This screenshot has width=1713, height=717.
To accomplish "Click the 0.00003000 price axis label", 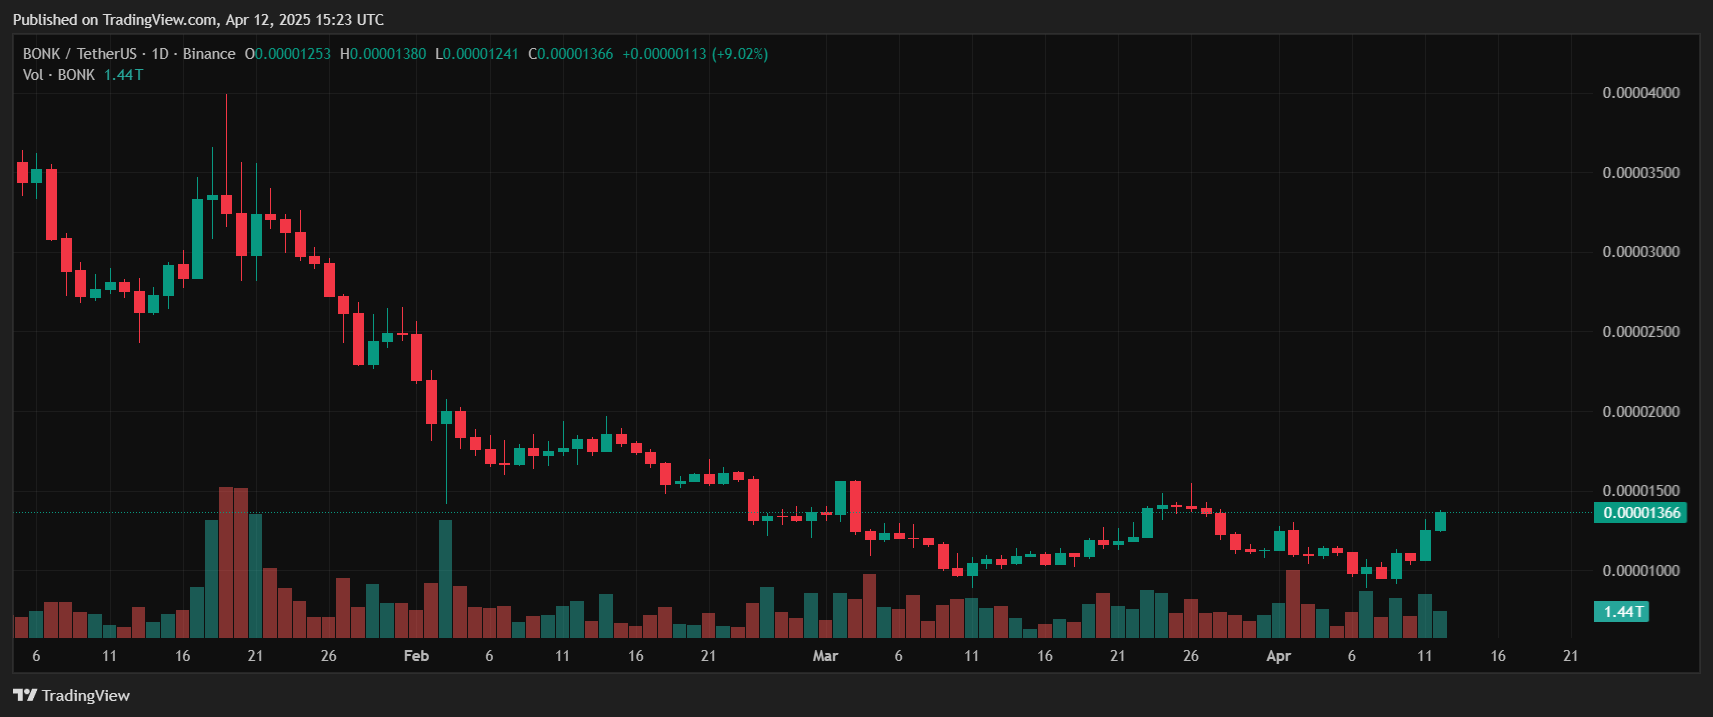I will (1640, 252).
